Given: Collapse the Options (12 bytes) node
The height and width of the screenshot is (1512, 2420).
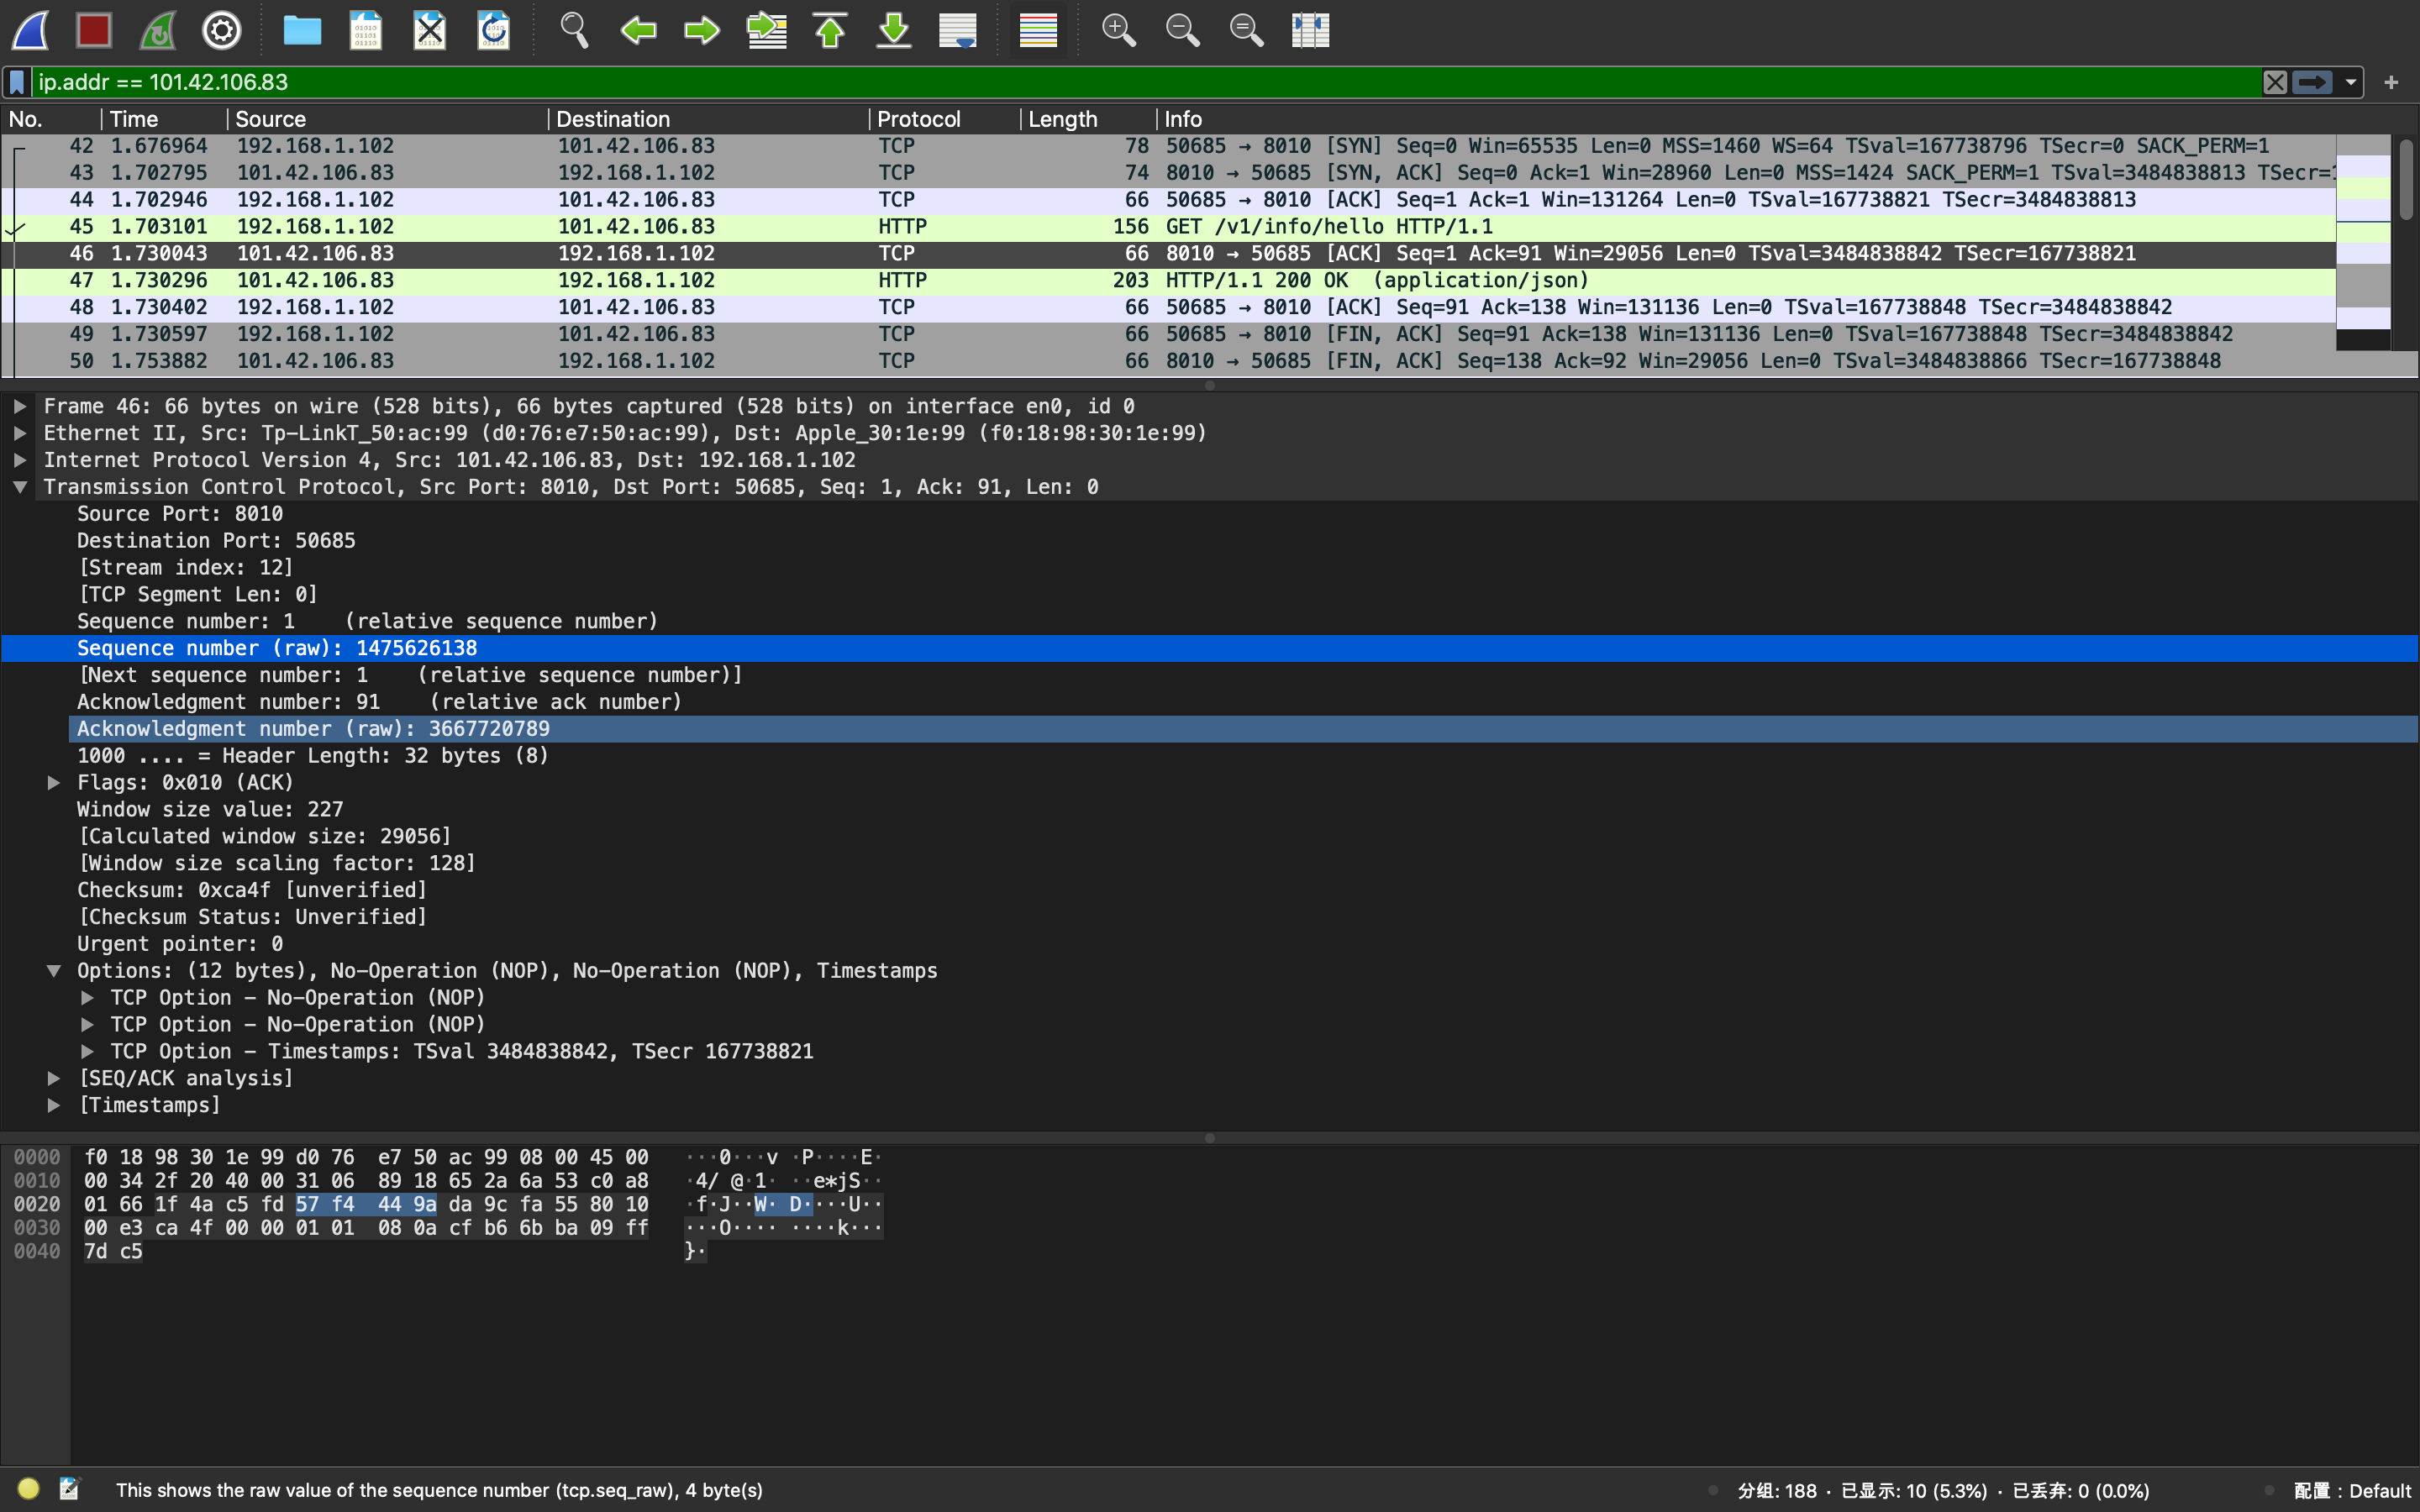Looking at the screenshot, I should [54, 971].
